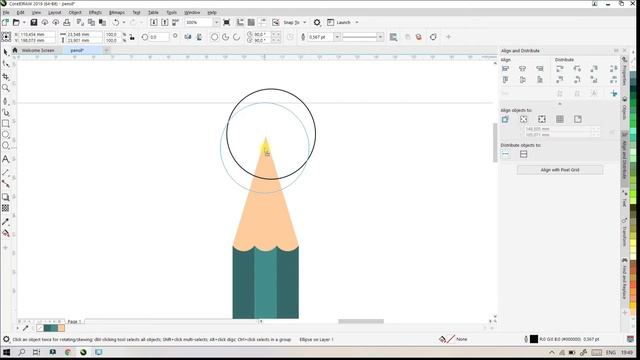Switch to the Welcome Screen tab
This screenshot has height=360, width=640.
(38, 50)
